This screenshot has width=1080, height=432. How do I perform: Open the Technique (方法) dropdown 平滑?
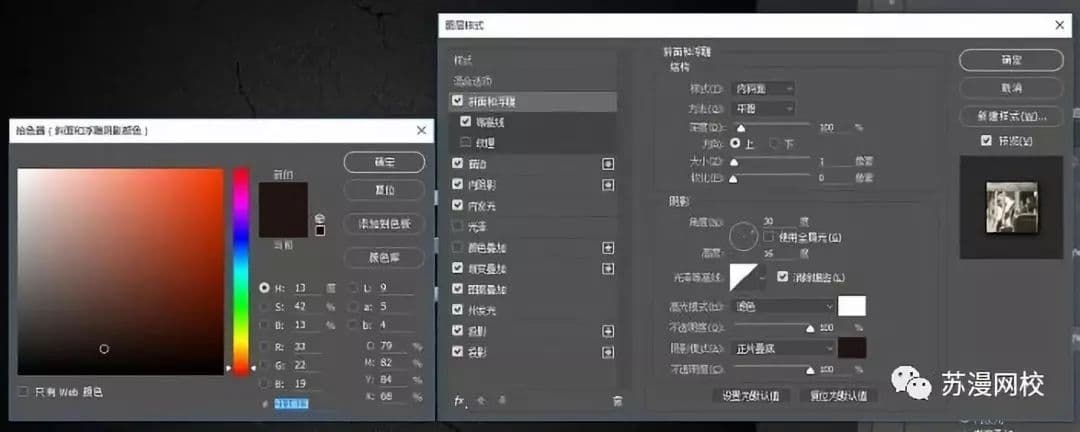click(x=764, y=108)
